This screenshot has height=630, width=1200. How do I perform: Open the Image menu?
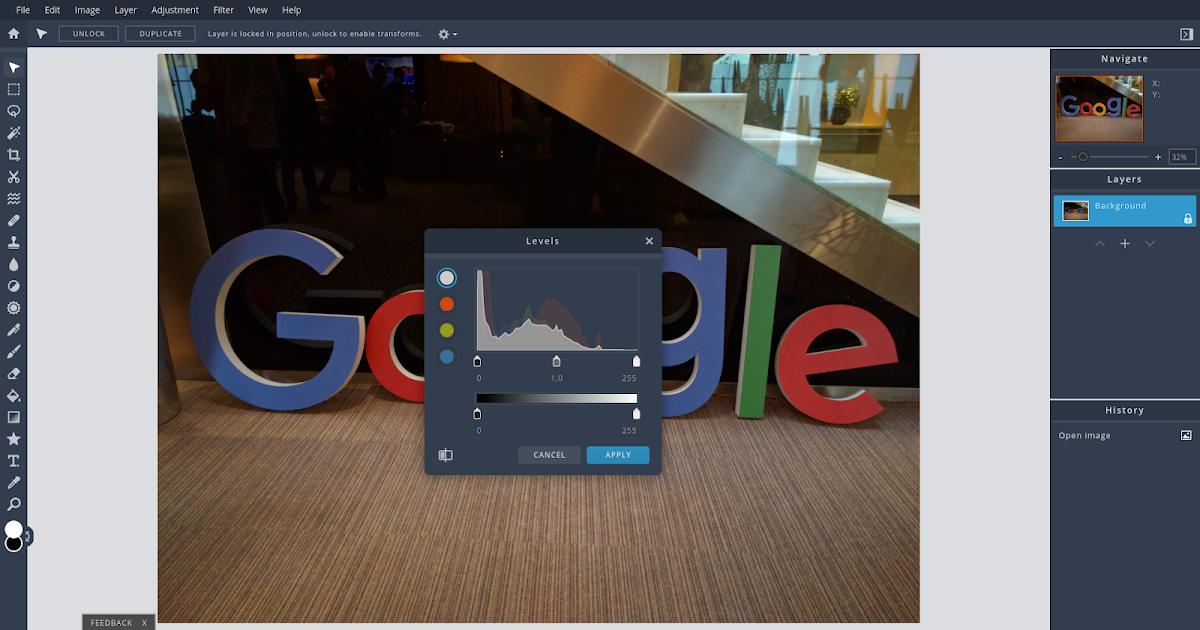[x=87, y=10]
